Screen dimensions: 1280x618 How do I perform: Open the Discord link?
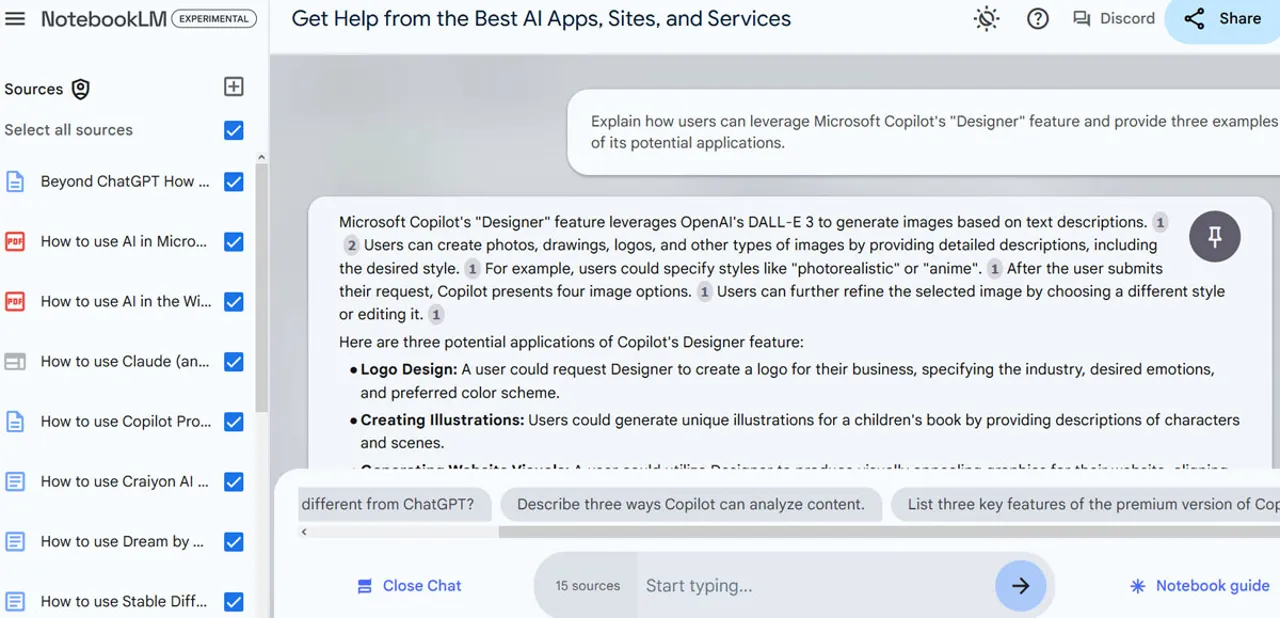1114,19
